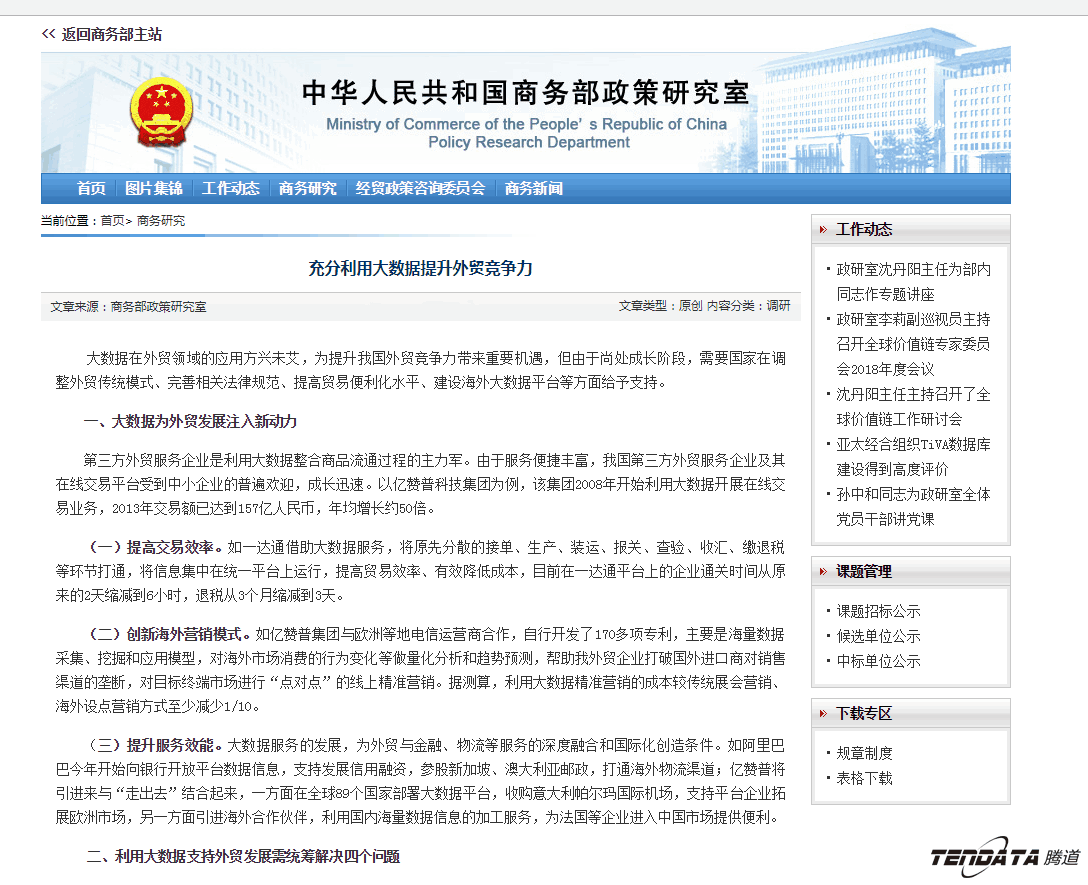Click the red arrow icon beside 工作动态 panel header
Image resolution: width=1088 pixels, height=885 pixels.
(824, 229)
